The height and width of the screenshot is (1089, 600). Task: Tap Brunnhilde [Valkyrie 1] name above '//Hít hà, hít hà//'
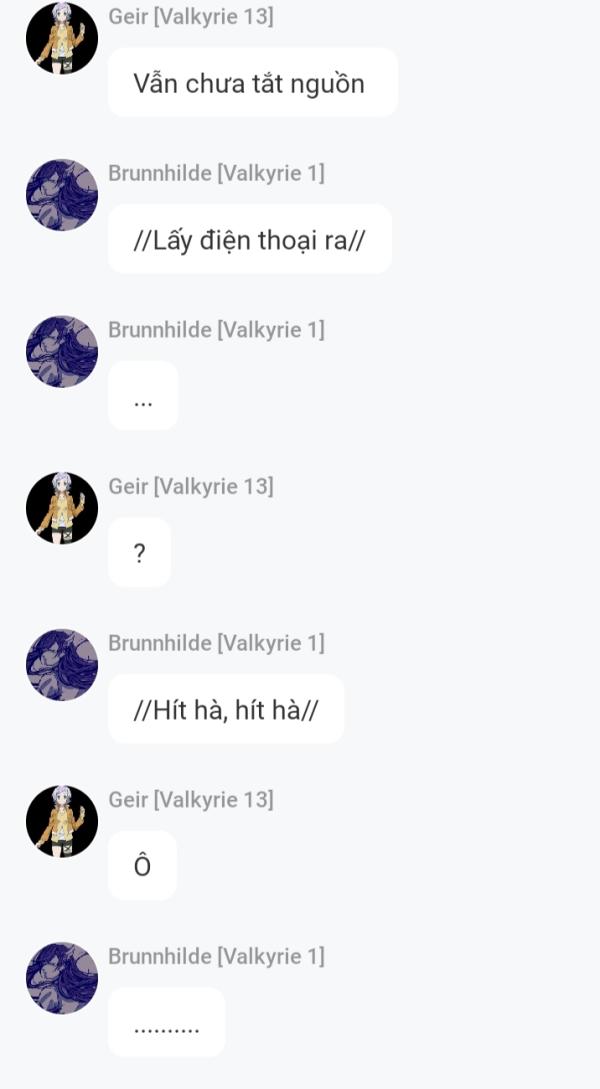(x=216, y=643)
